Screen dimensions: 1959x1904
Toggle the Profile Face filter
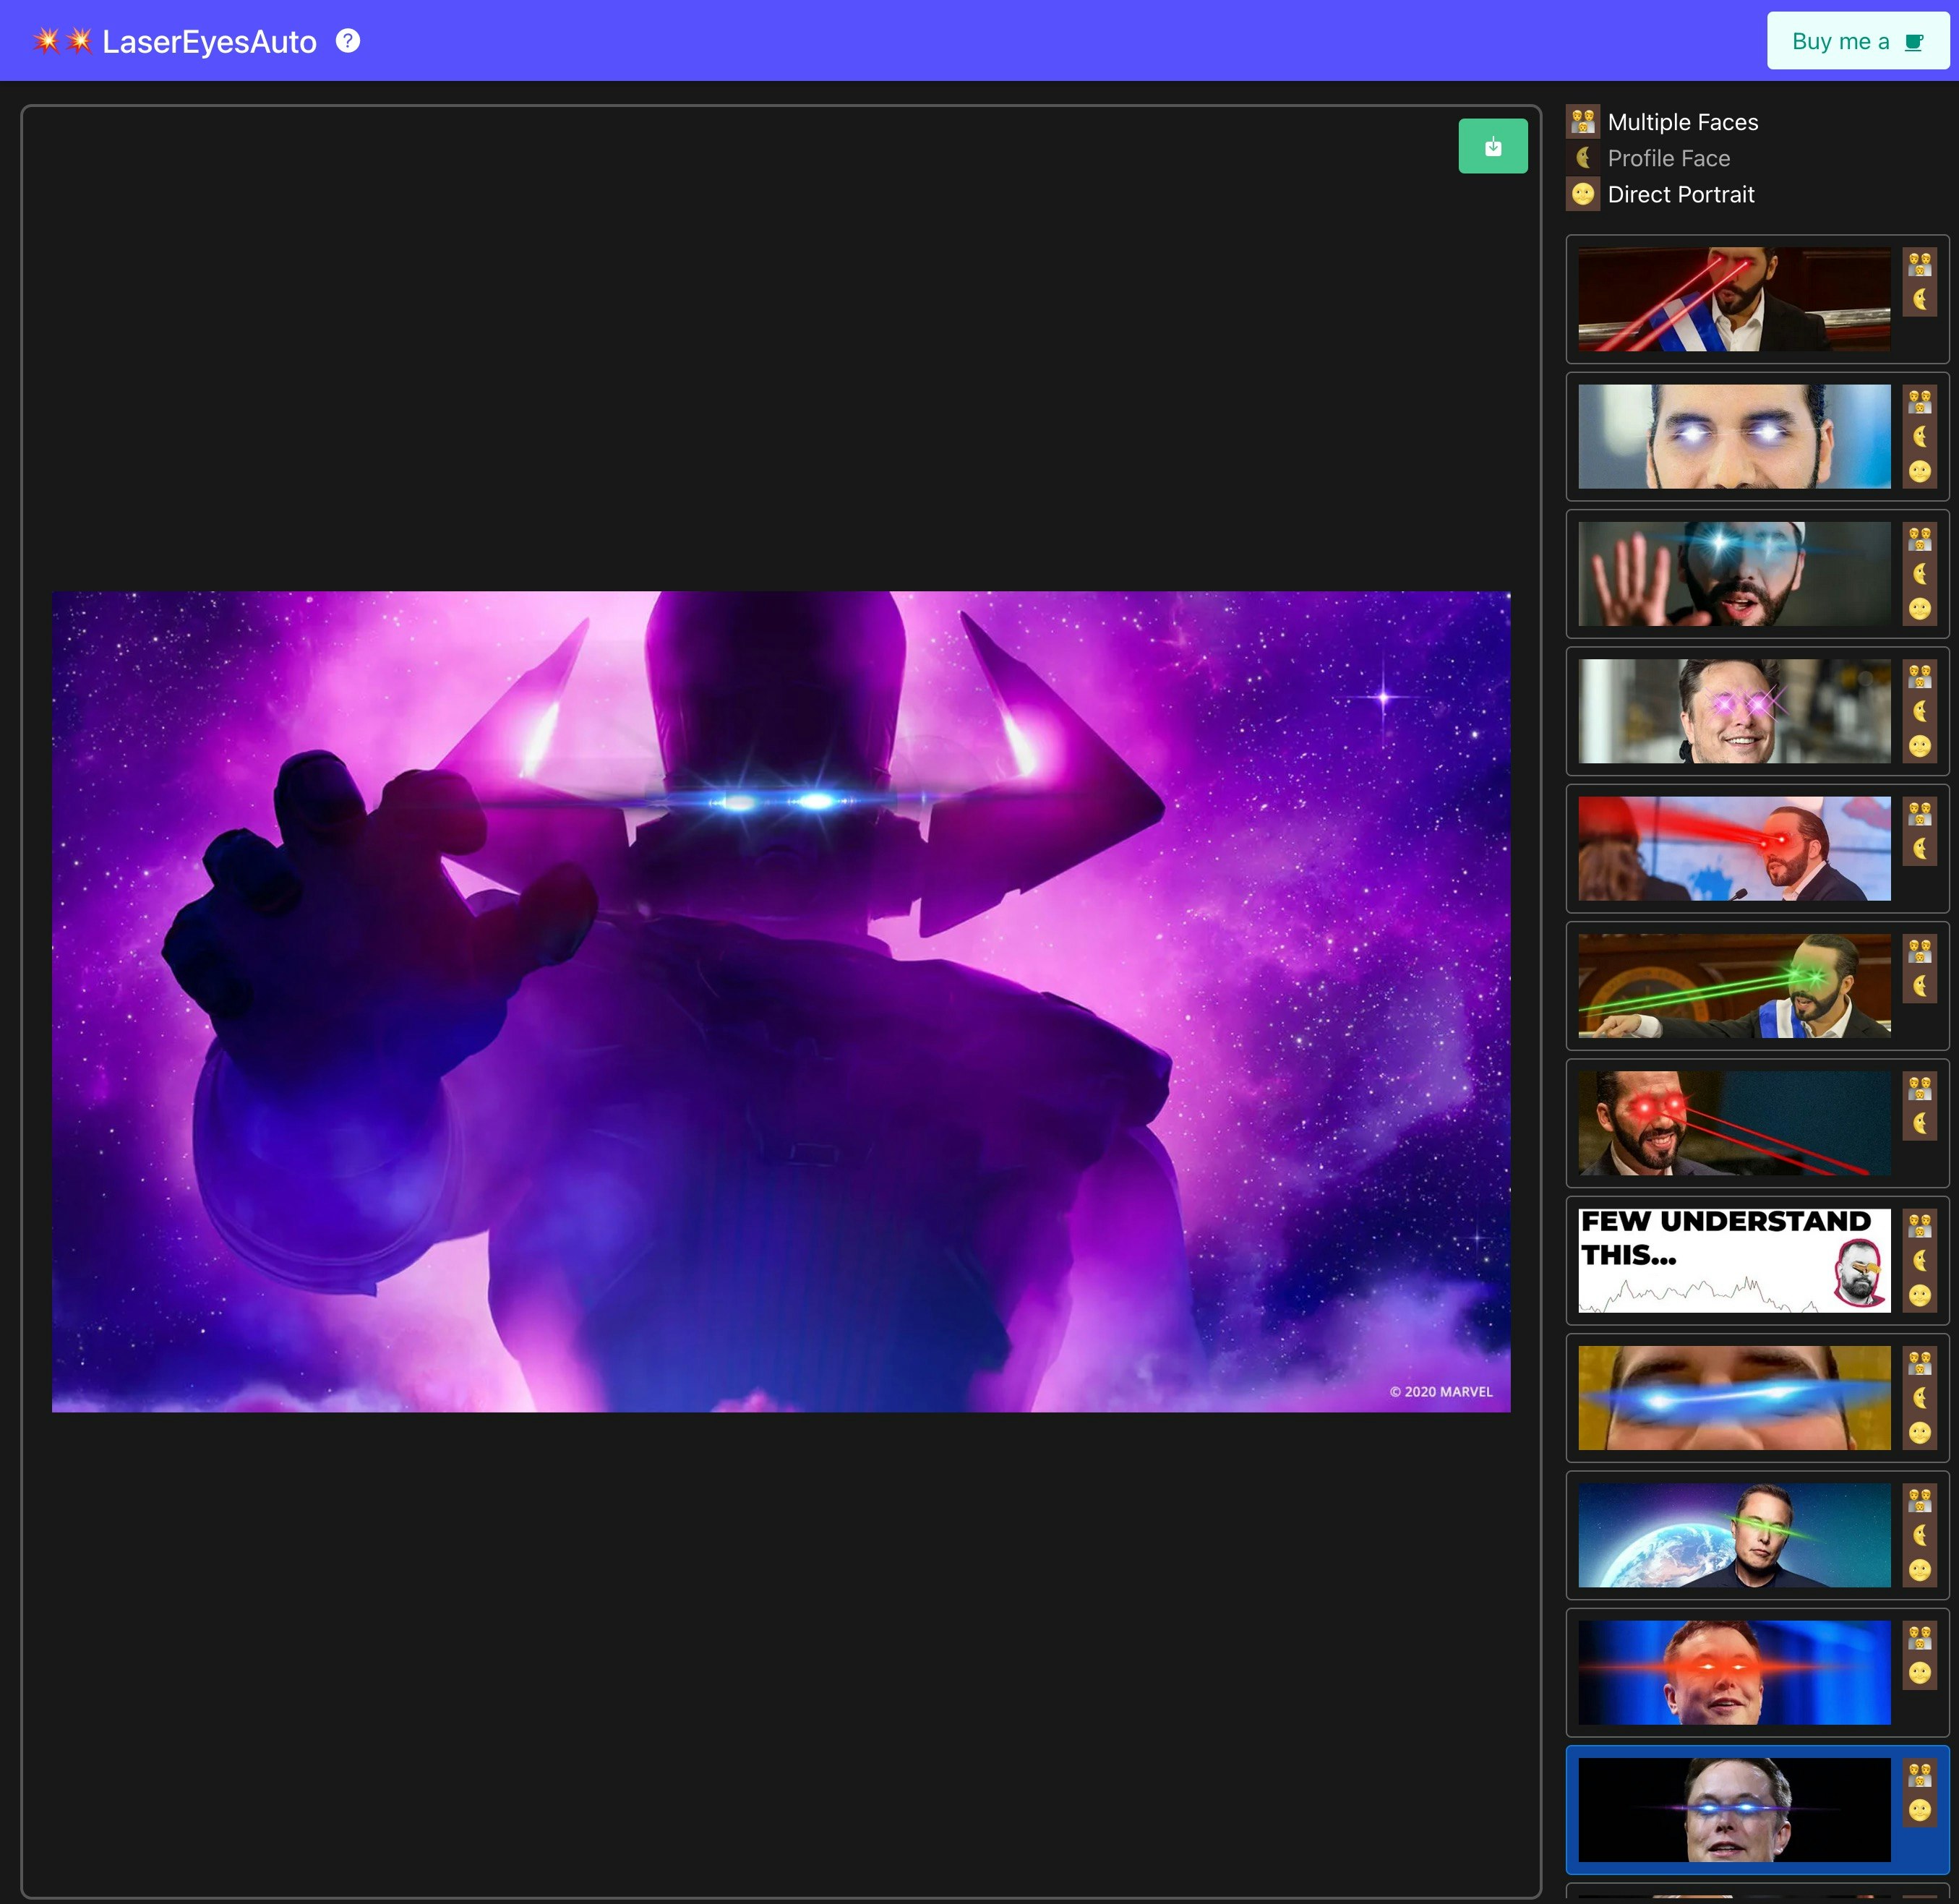(1668, 158)
